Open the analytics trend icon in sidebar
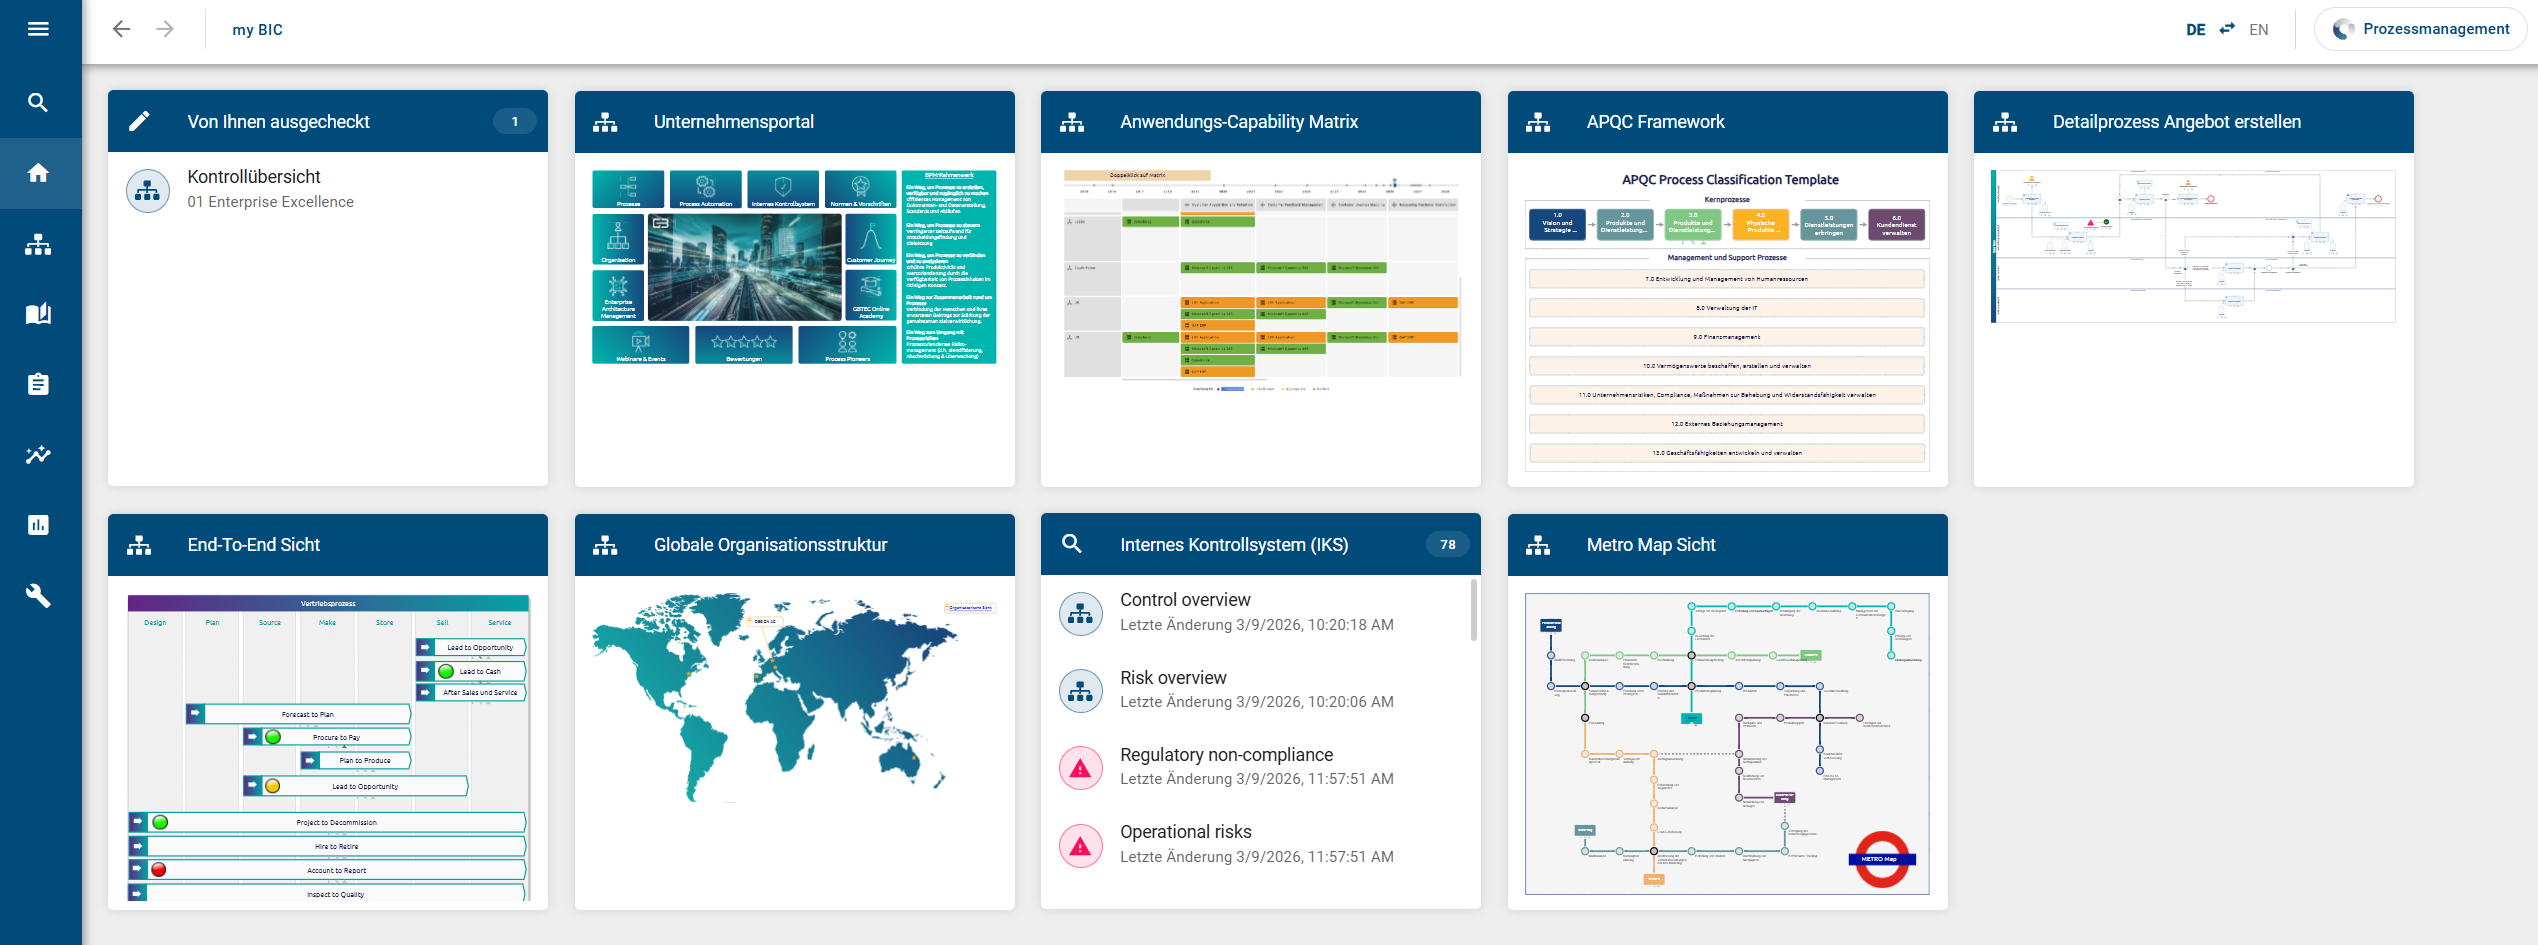This screenshot has width=2538, height=945. [x=38, y=455]
